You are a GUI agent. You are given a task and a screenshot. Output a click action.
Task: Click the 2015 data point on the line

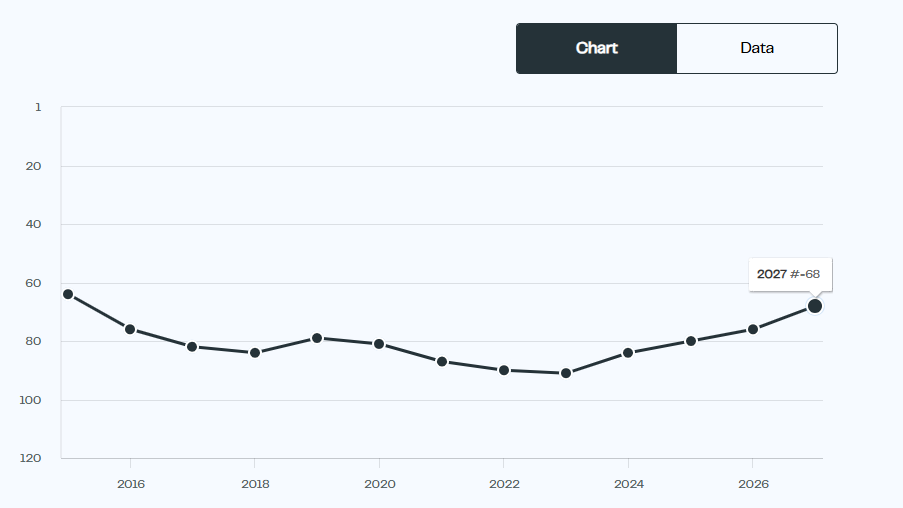pyautogui.click(x=68, y=294)
